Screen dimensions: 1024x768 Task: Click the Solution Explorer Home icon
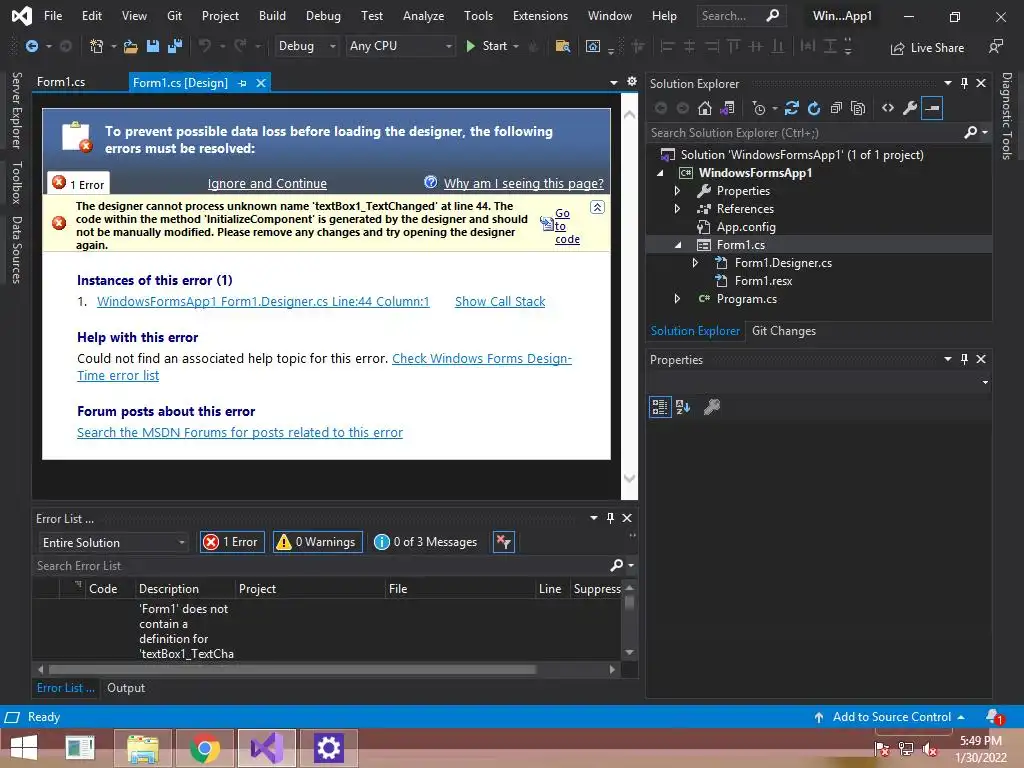(x=705, y=108)
